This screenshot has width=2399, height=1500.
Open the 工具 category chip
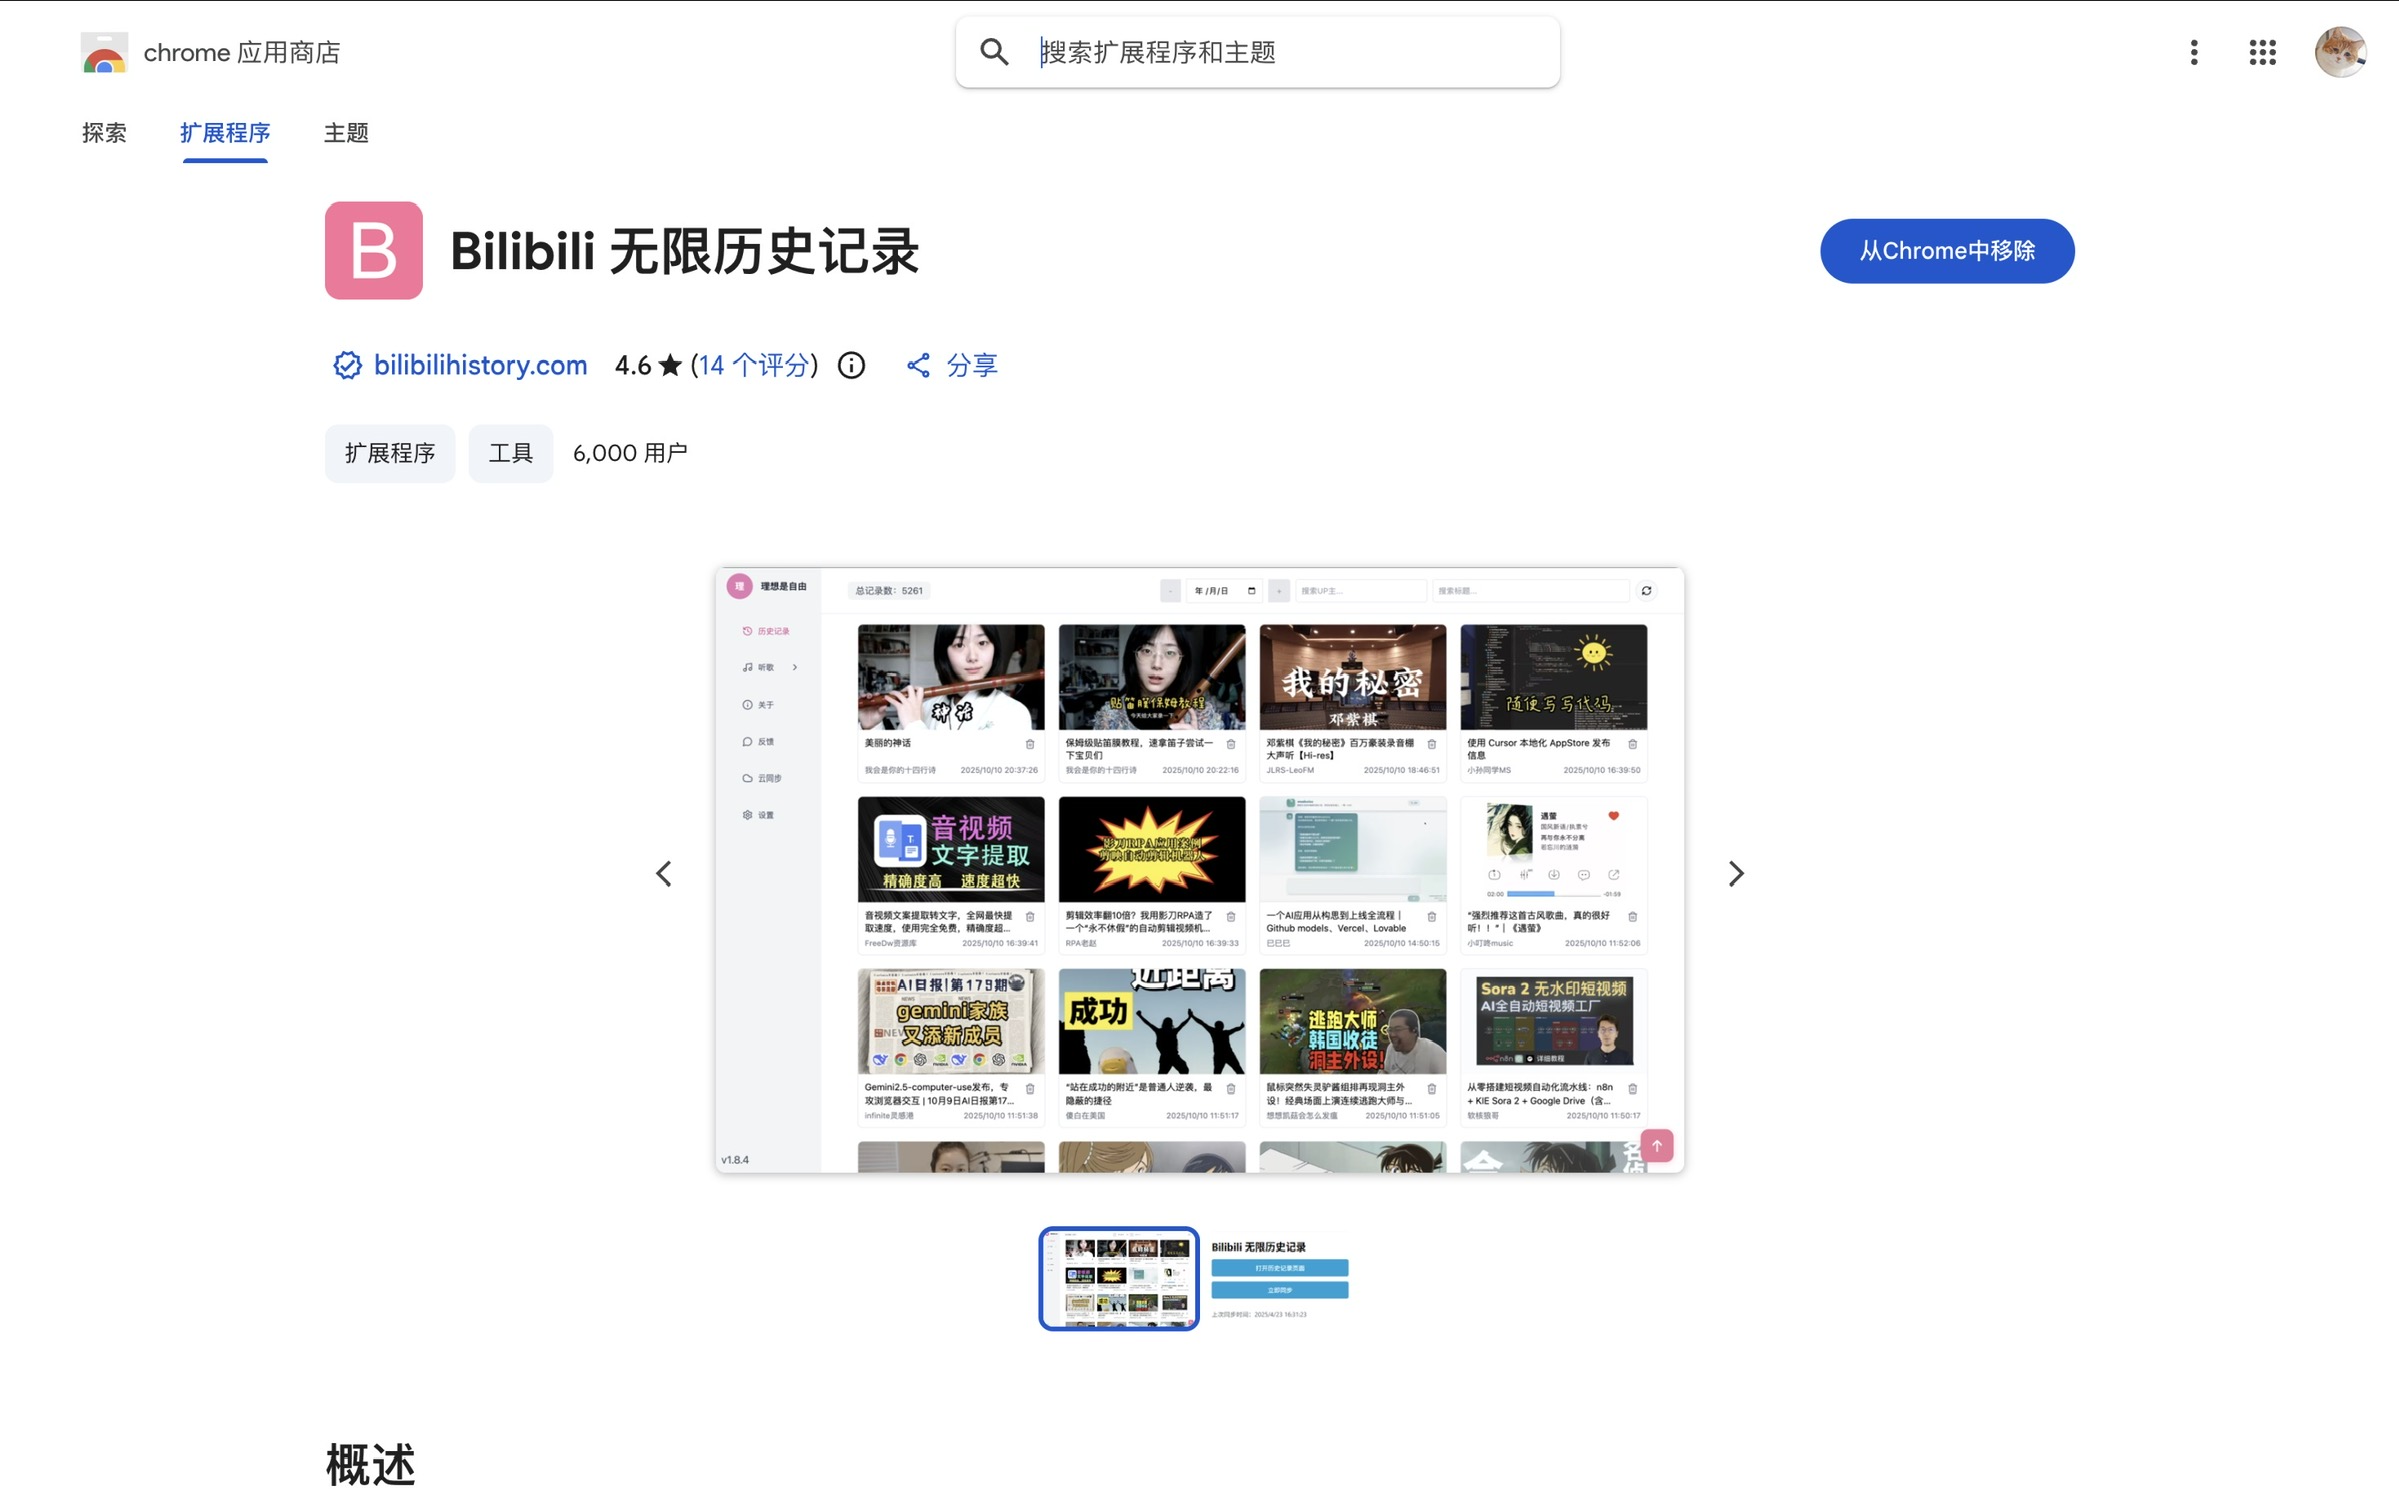(x=511, y=453)
